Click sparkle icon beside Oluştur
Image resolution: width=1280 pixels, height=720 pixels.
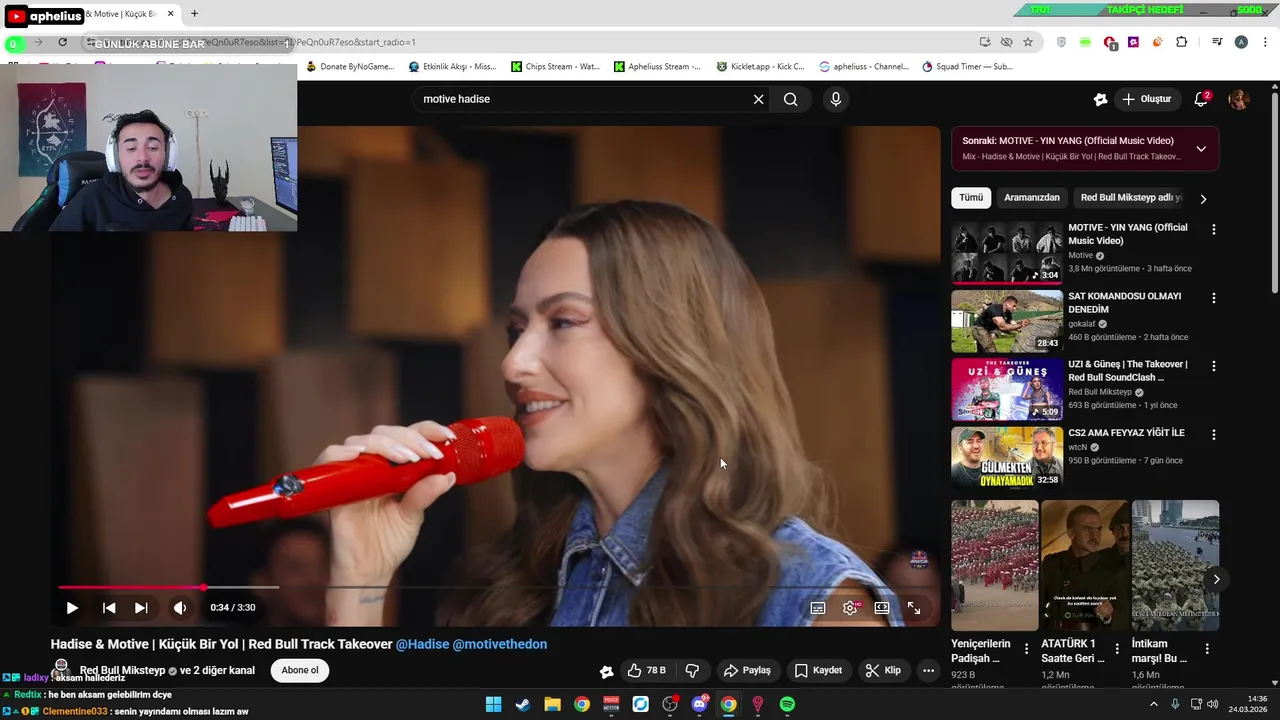[x=1100, y=99]
